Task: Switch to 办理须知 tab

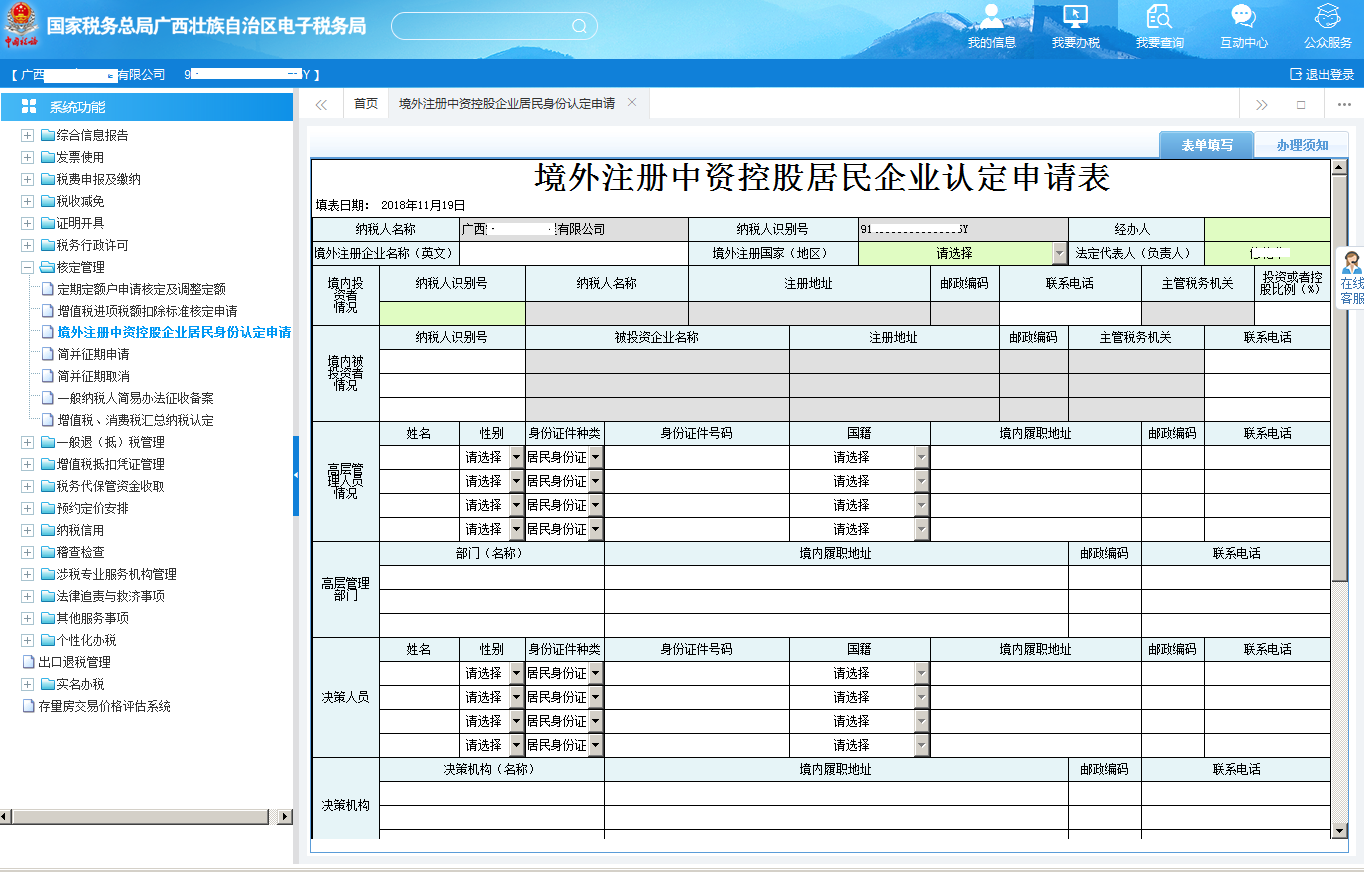Action: [x=1302, y=145]
